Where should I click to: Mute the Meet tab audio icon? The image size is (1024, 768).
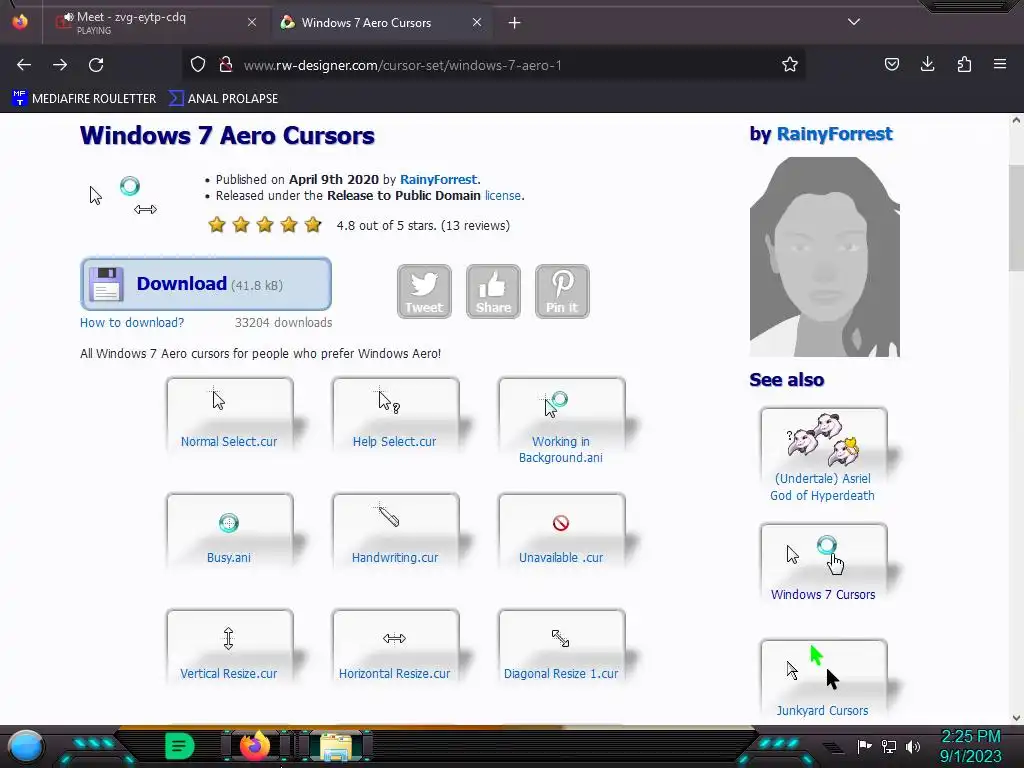(68, 18)
